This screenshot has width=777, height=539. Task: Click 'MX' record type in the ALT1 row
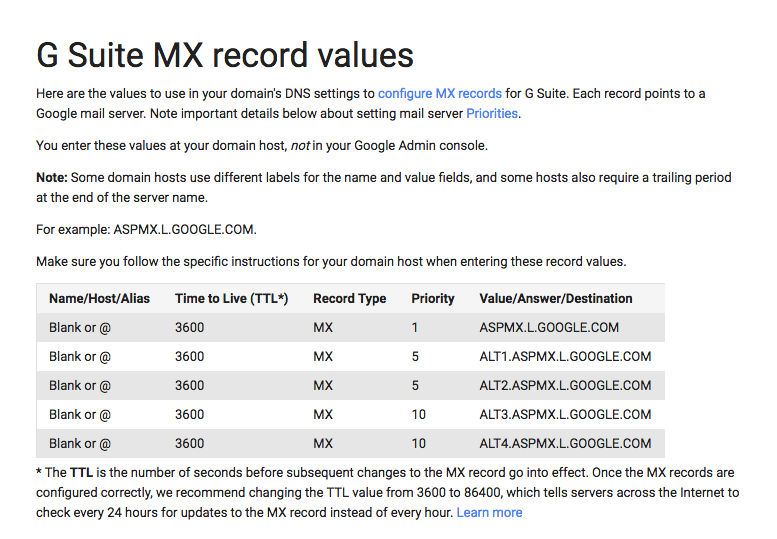coord(323,357)
